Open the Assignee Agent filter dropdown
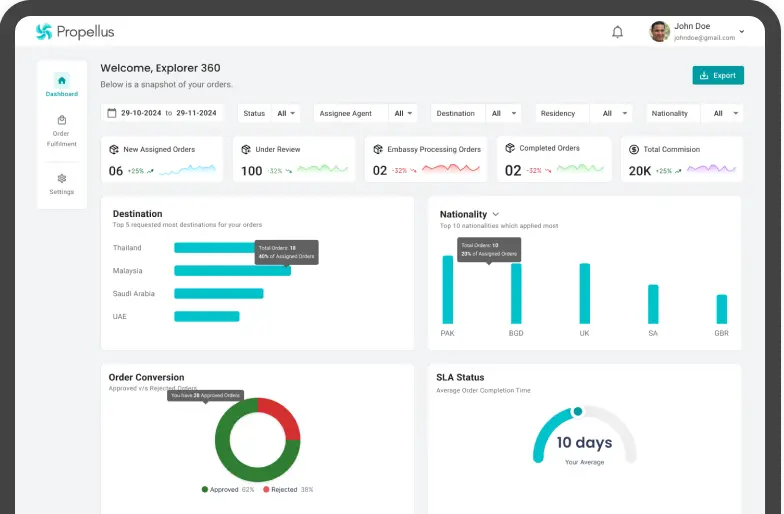 point(365,113)
